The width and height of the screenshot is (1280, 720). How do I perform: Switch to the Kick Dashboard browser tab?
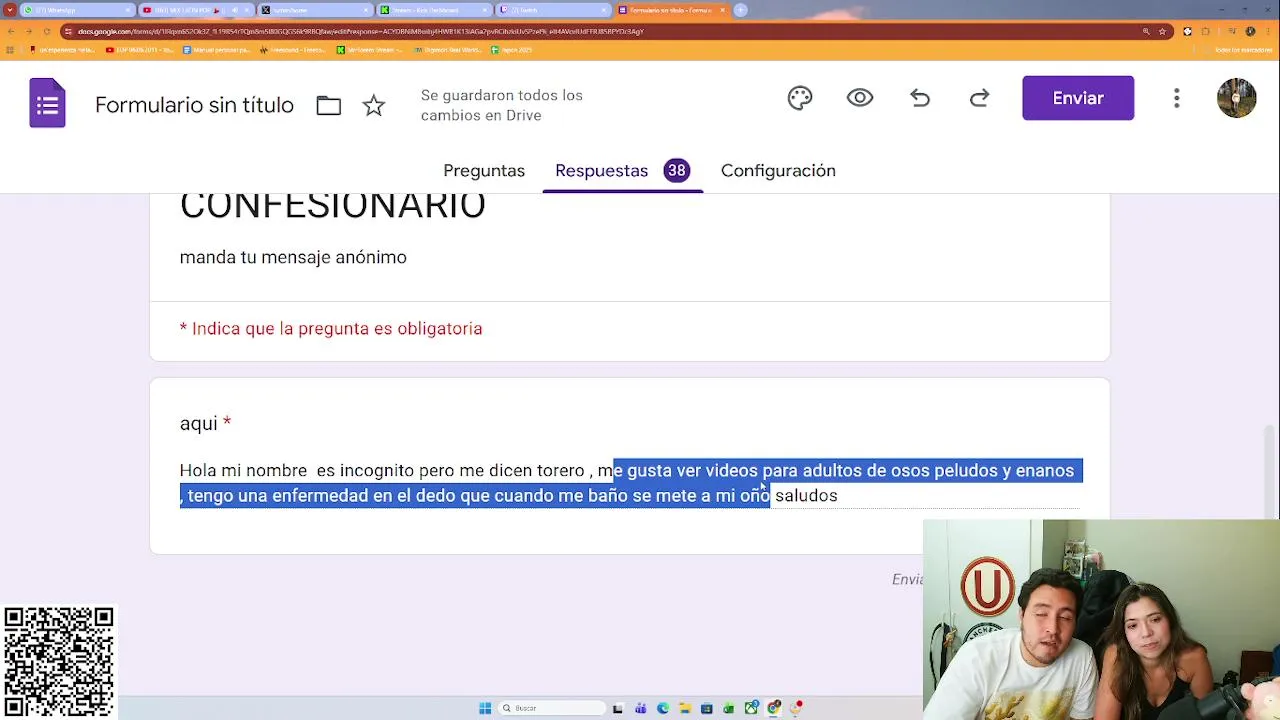(434, 10)
